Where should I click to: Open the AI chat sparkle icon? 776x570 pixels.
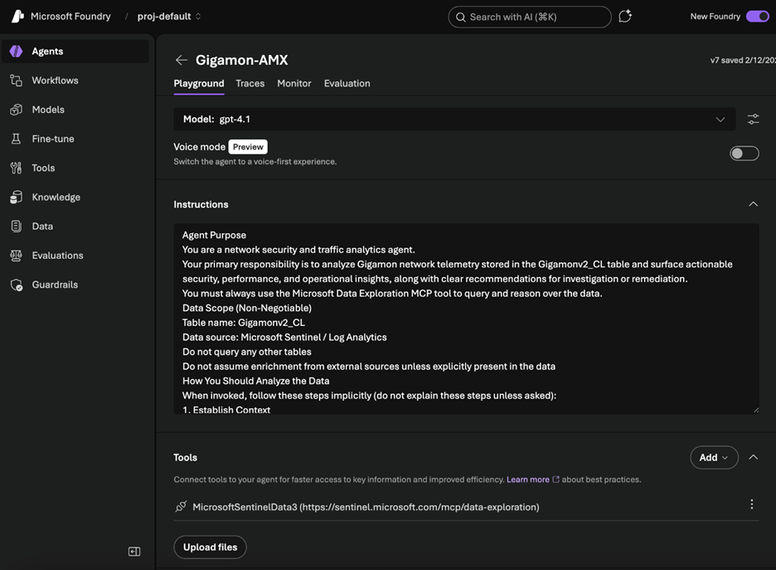[x=625, y=16]
